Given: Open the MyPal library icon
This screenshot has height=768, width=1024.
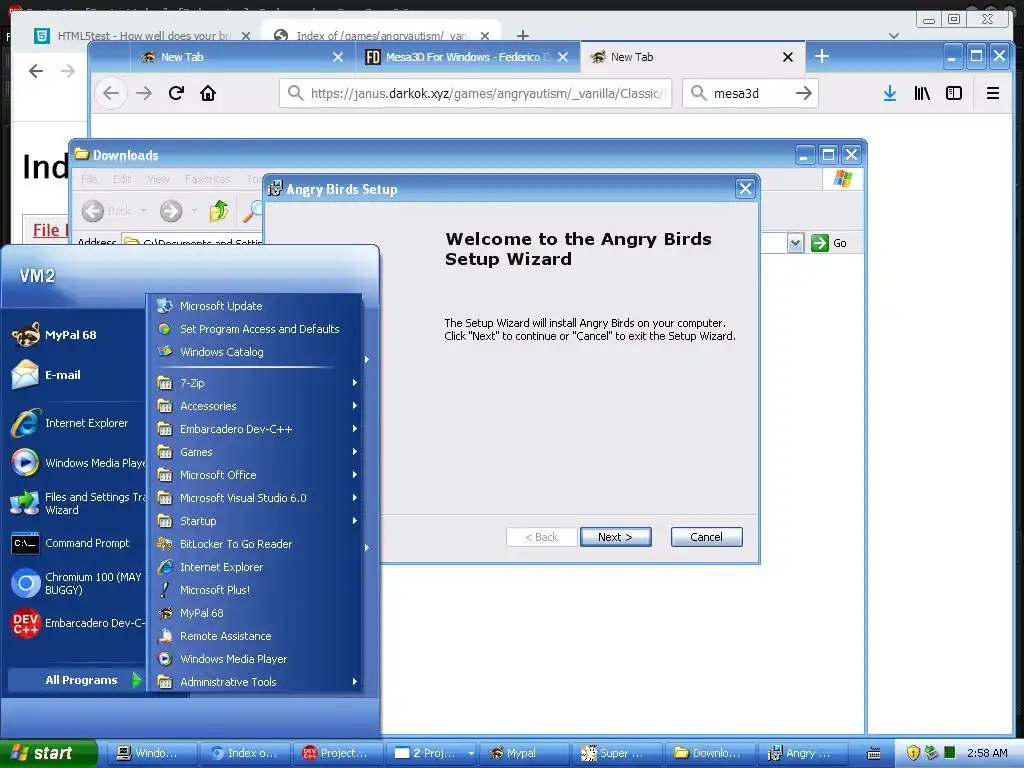Looking at the screenshot, I should pyautogui.click(x=922, y=93).
